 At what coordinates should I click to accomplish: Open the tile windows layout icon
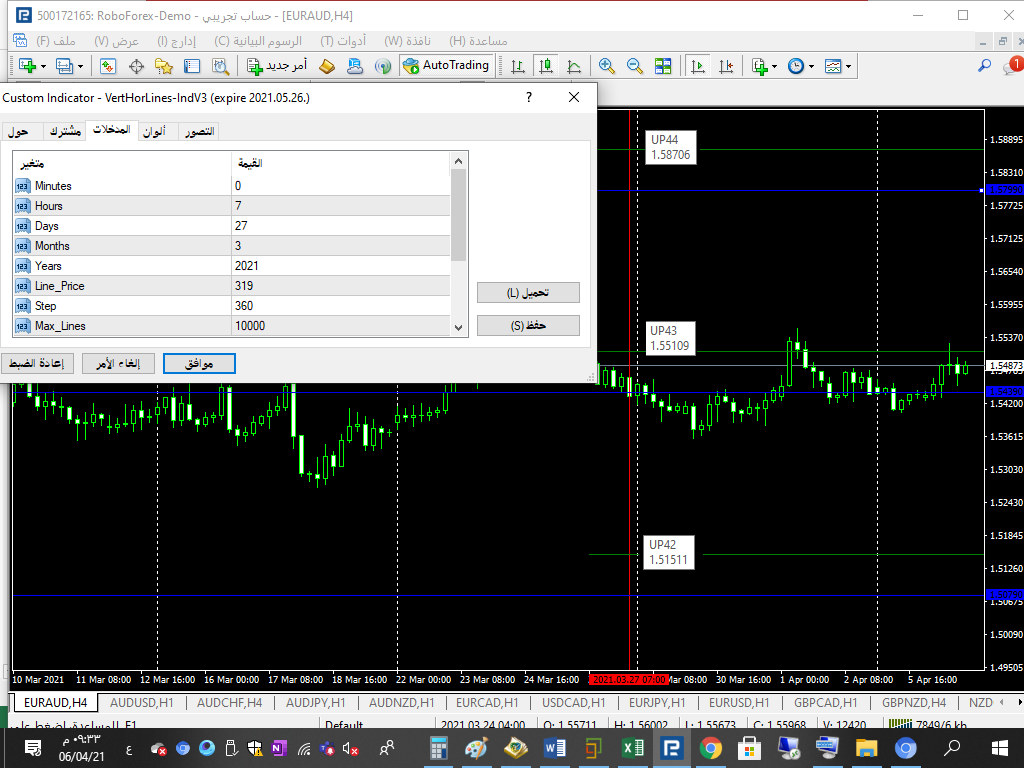pos(662,66)
